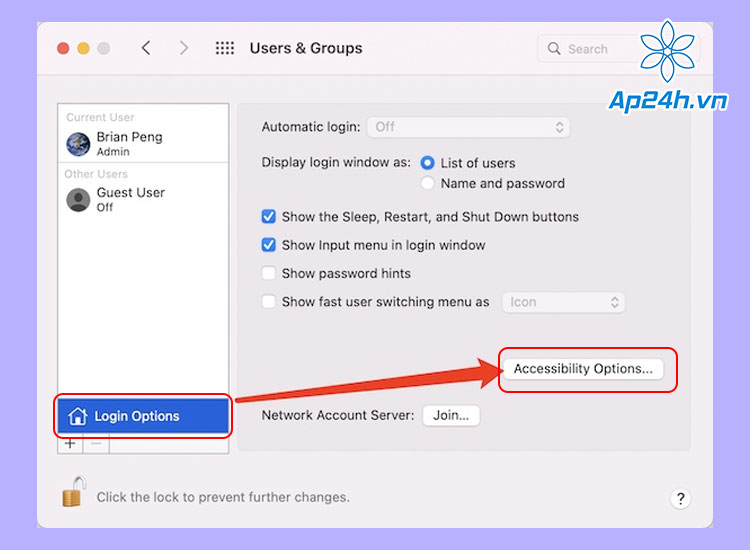Click Guest User silhouette avatar

[x=78, y=199]
